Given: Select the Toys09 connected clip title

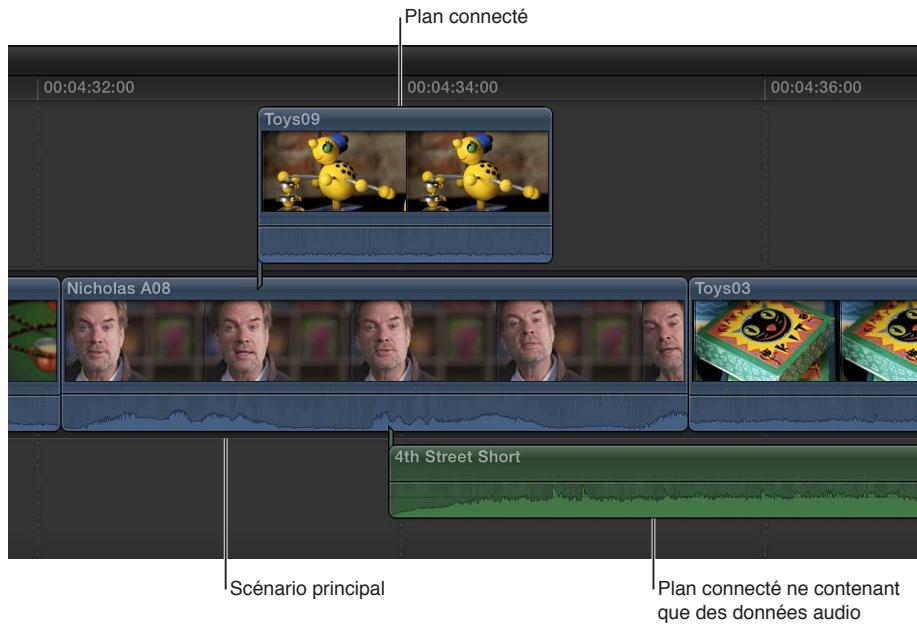Looking at the screenshot, I should click(292, 119).
